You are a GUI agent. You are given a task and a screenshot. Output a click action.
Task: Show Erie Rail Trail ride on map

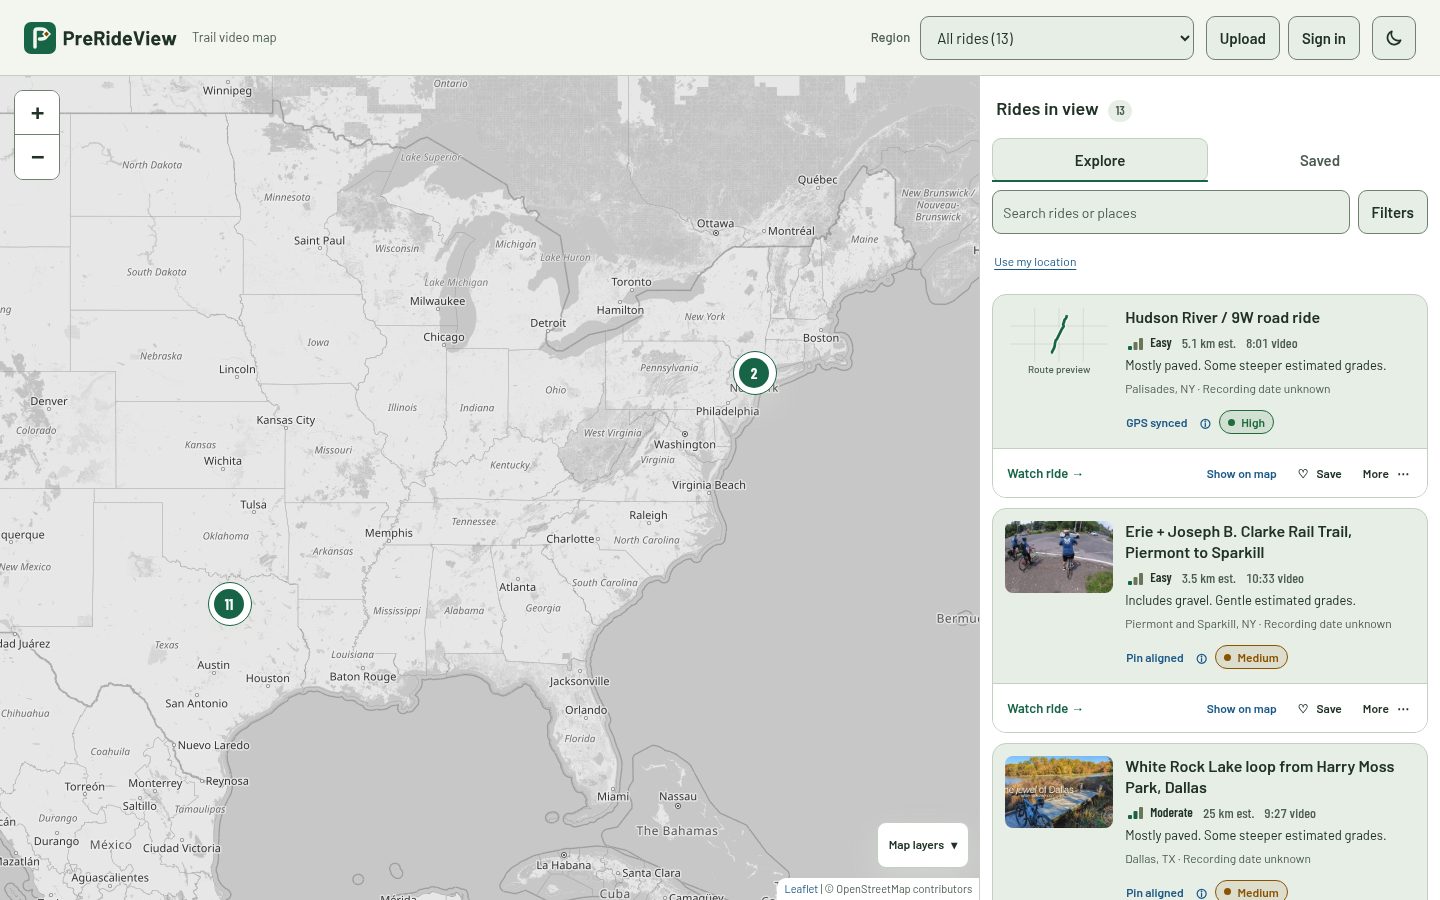click(1241, 709)
